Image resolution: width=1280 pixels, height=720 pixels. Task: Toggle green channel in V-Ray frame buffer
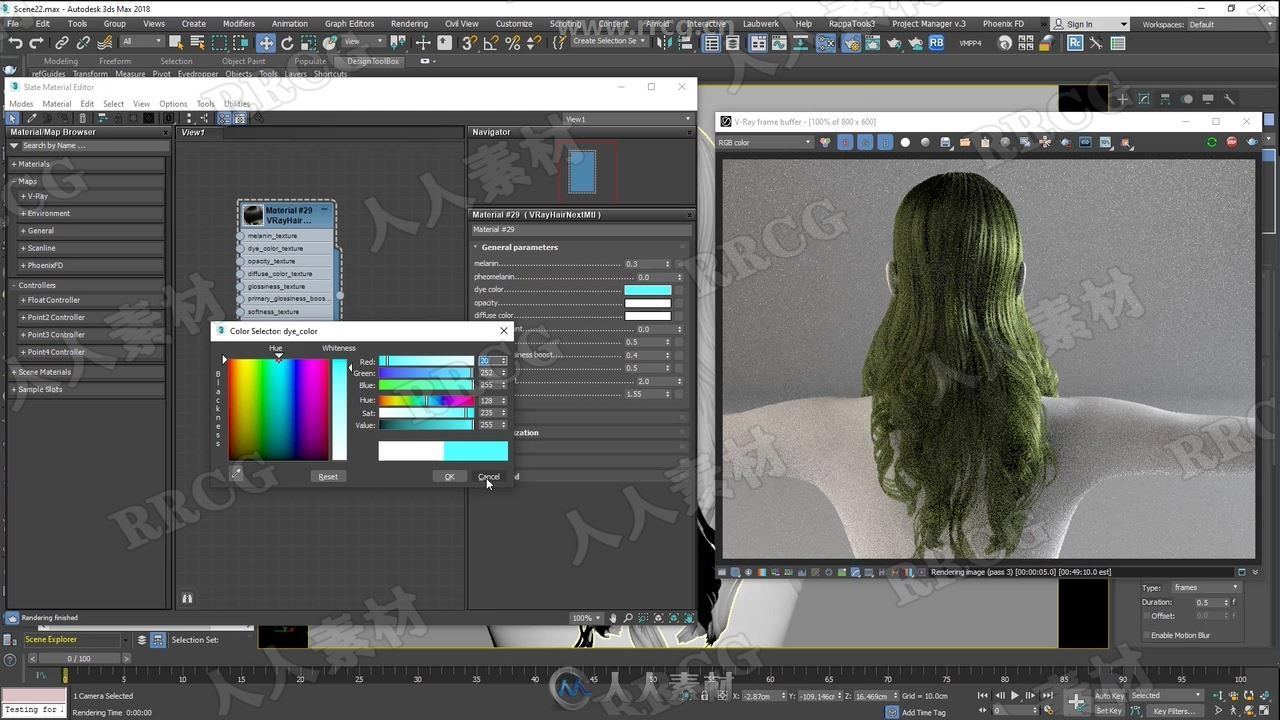[865, 142]
